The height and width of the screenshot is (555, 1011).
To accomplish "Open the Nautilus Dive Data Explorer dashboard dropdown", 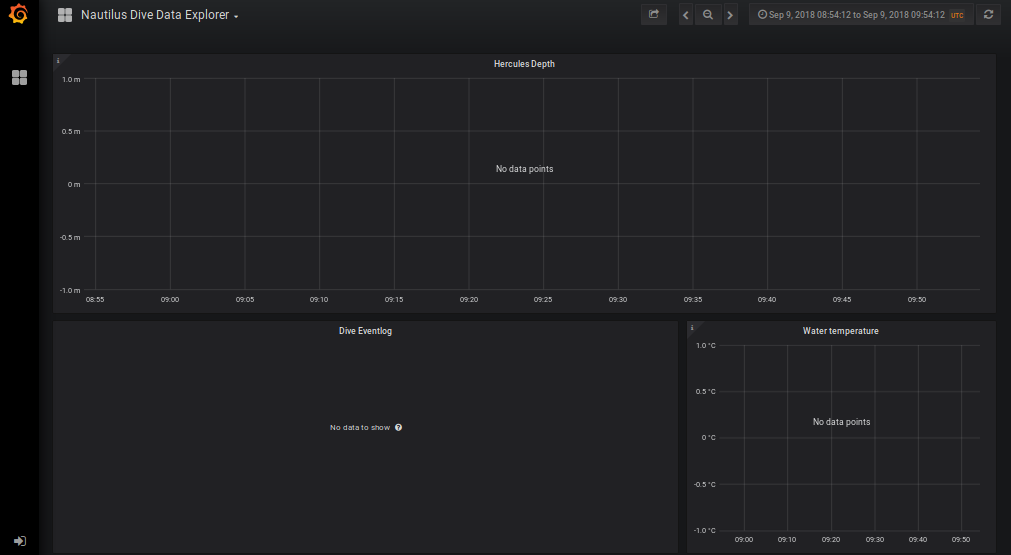I will click(159, 15).
